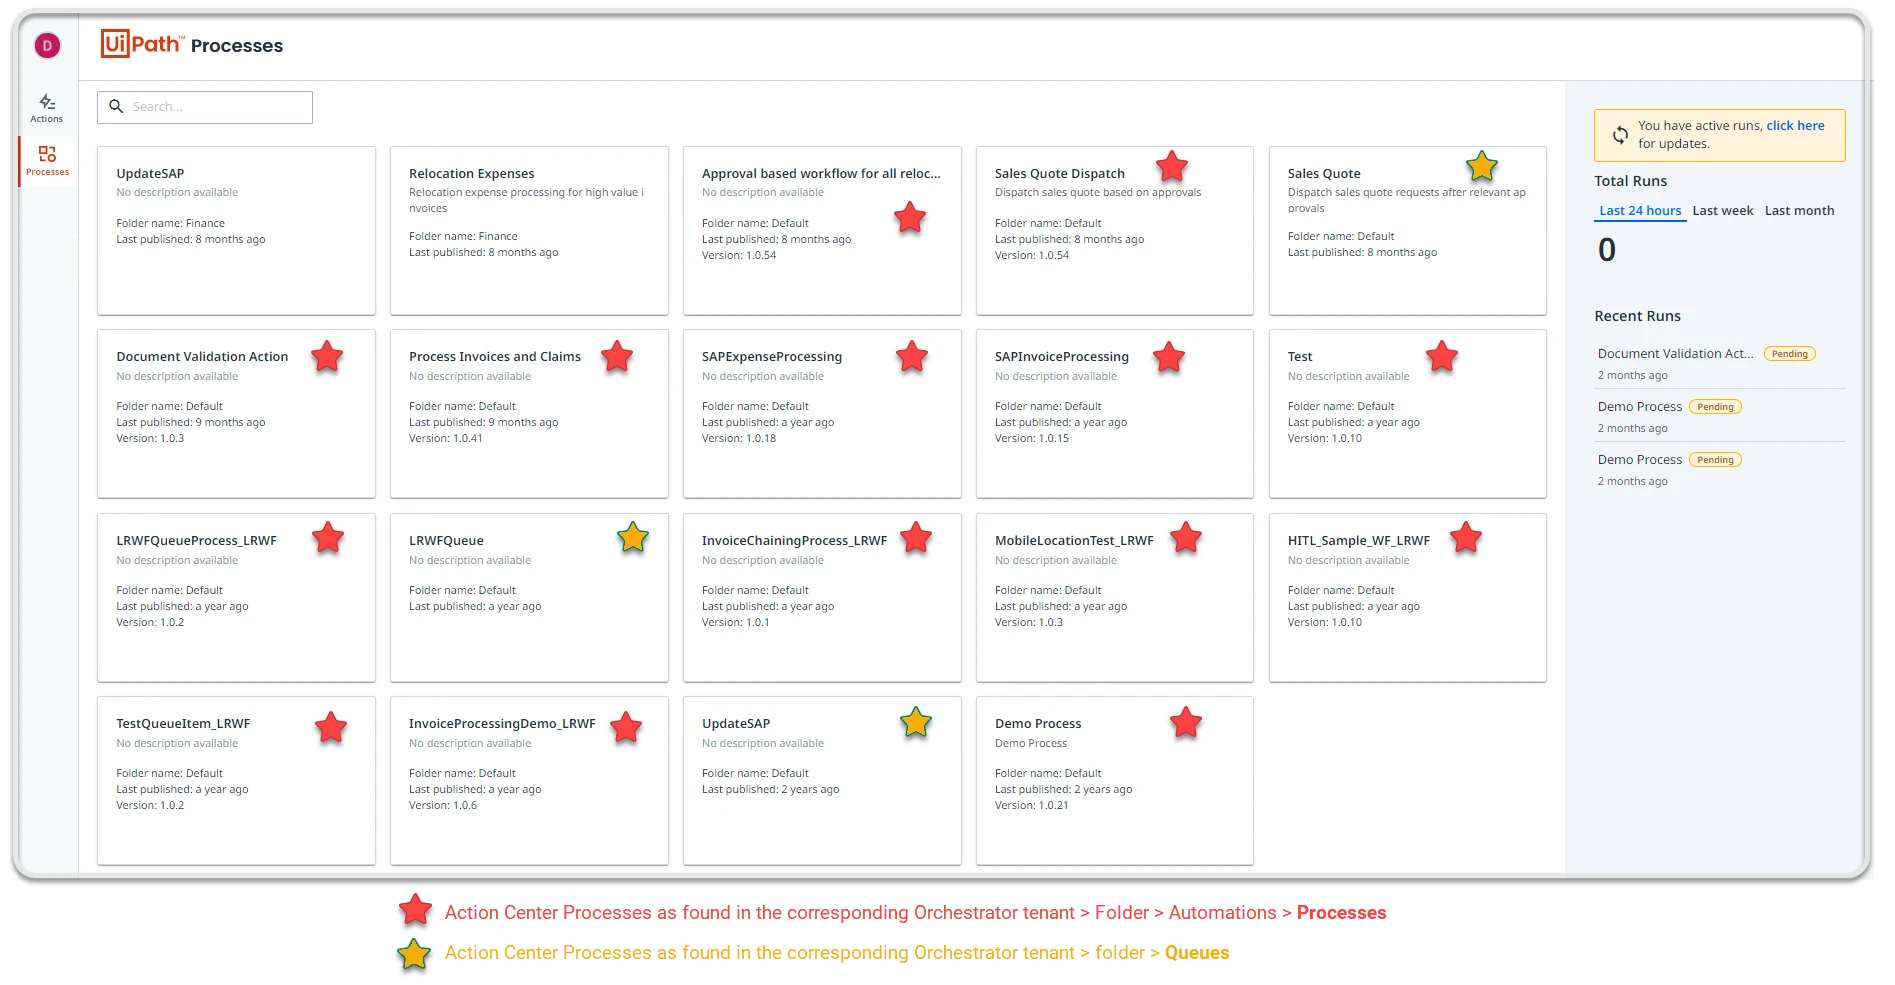Open the Document Validation Action process card
This screenshot has width=1895, height=985.
click(236, 414)
